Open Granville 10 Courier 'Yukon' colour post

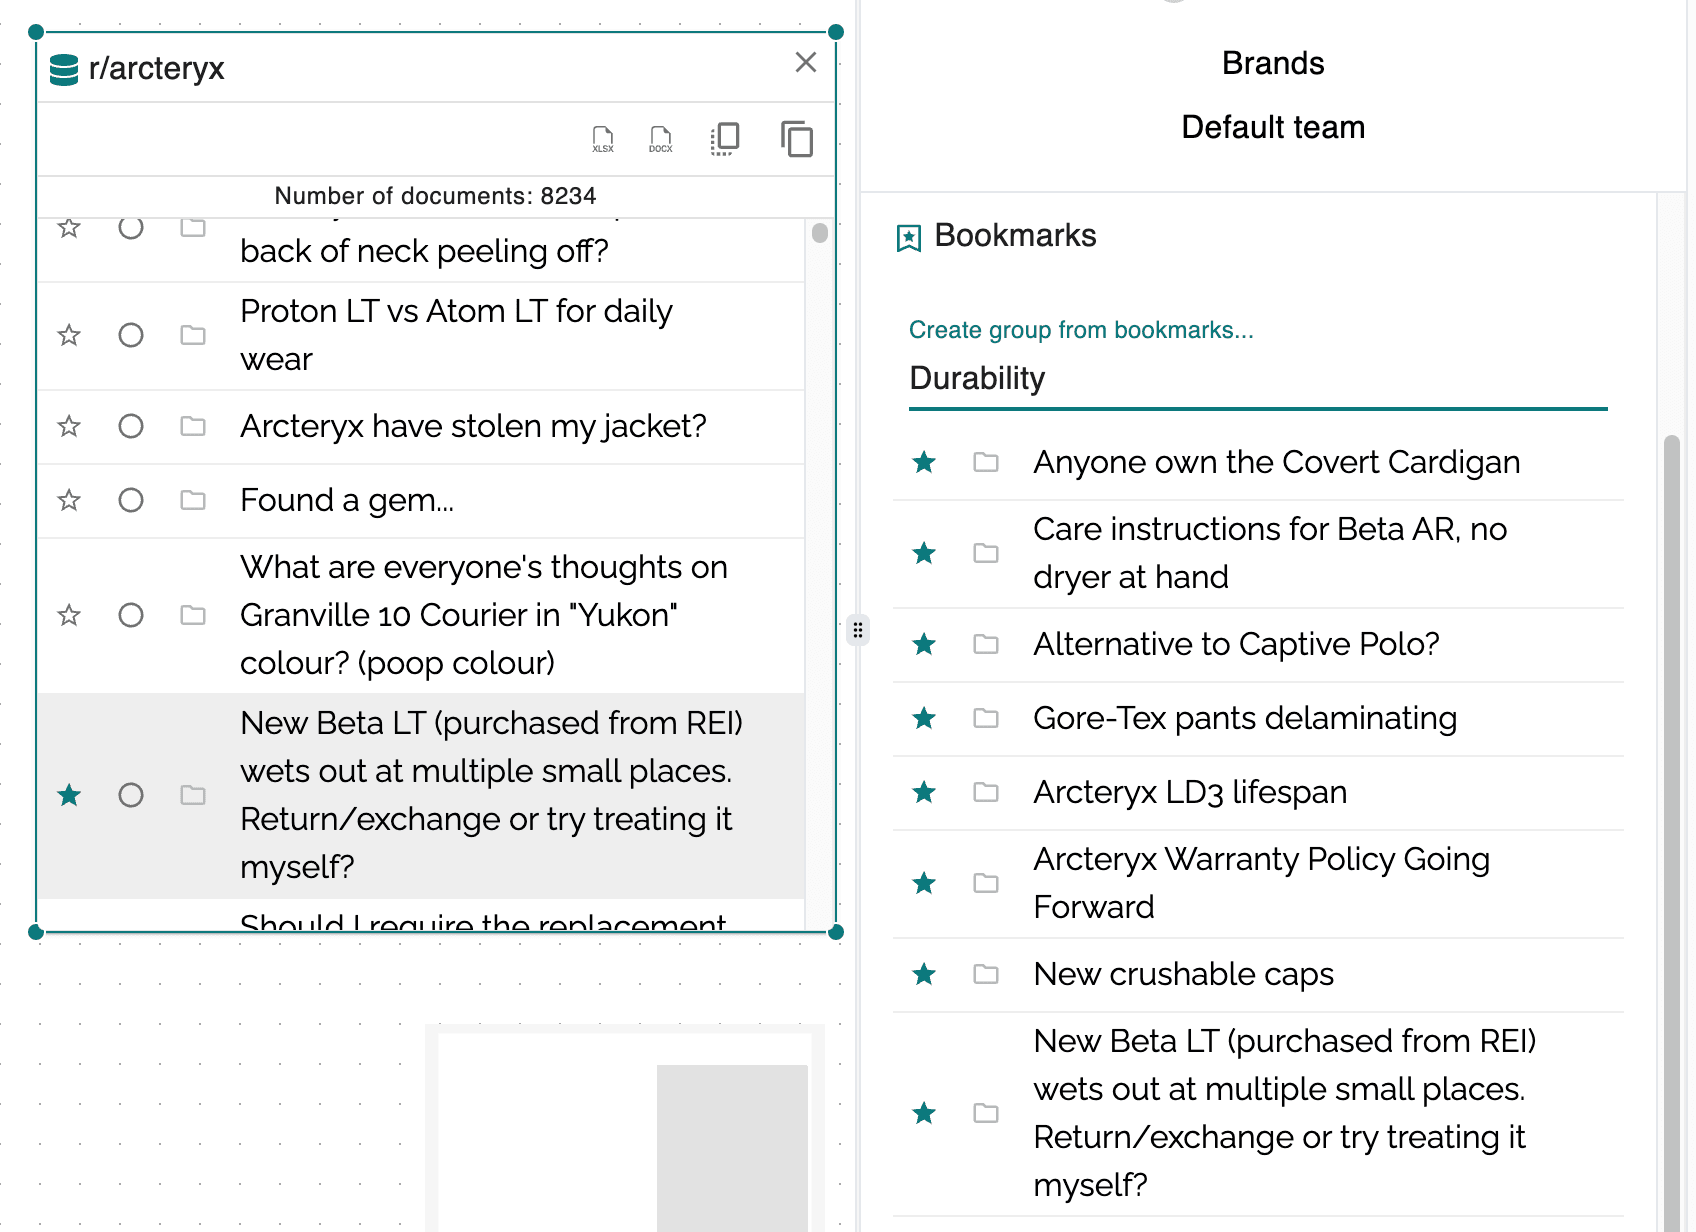click(484, 615)
